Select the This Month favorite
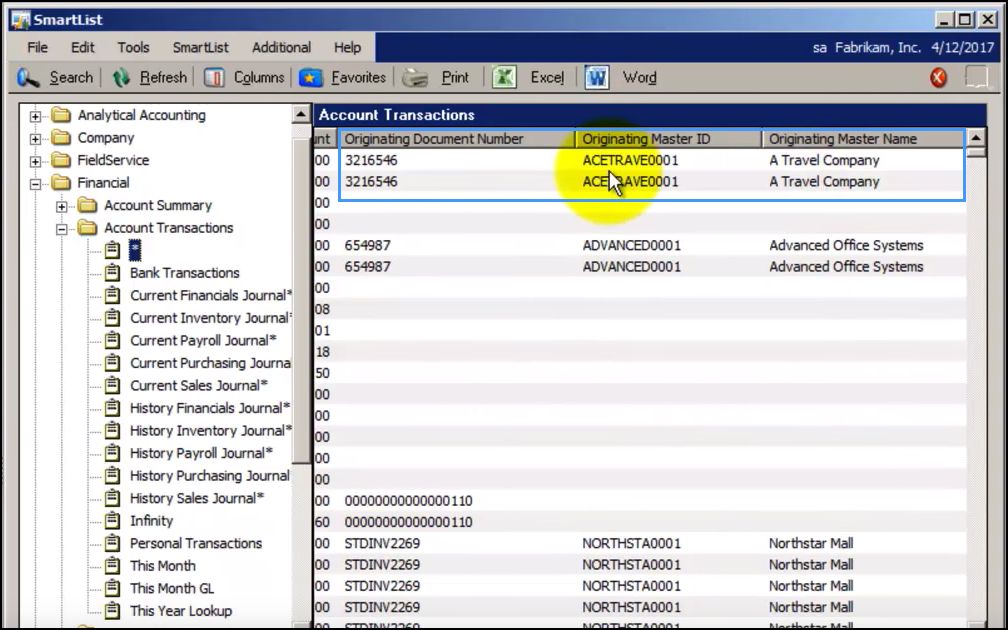Screen dimensions: 1008x630 tap(163, 565)
